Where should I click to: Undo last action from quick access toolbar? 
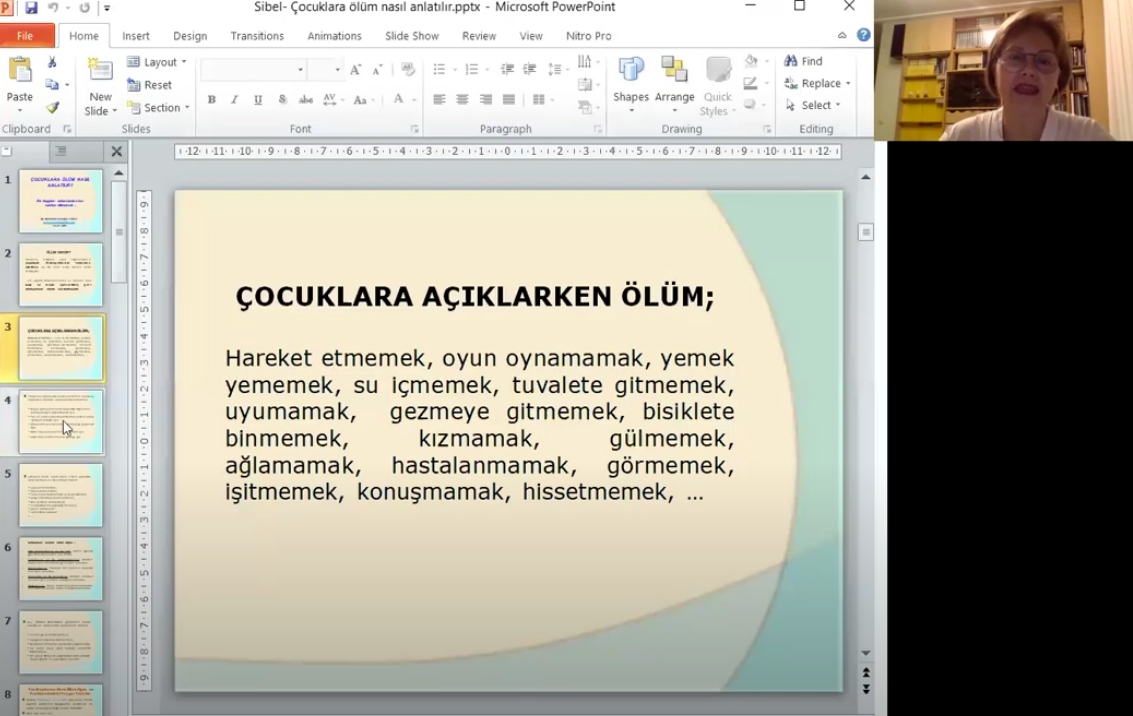(53, 7)
